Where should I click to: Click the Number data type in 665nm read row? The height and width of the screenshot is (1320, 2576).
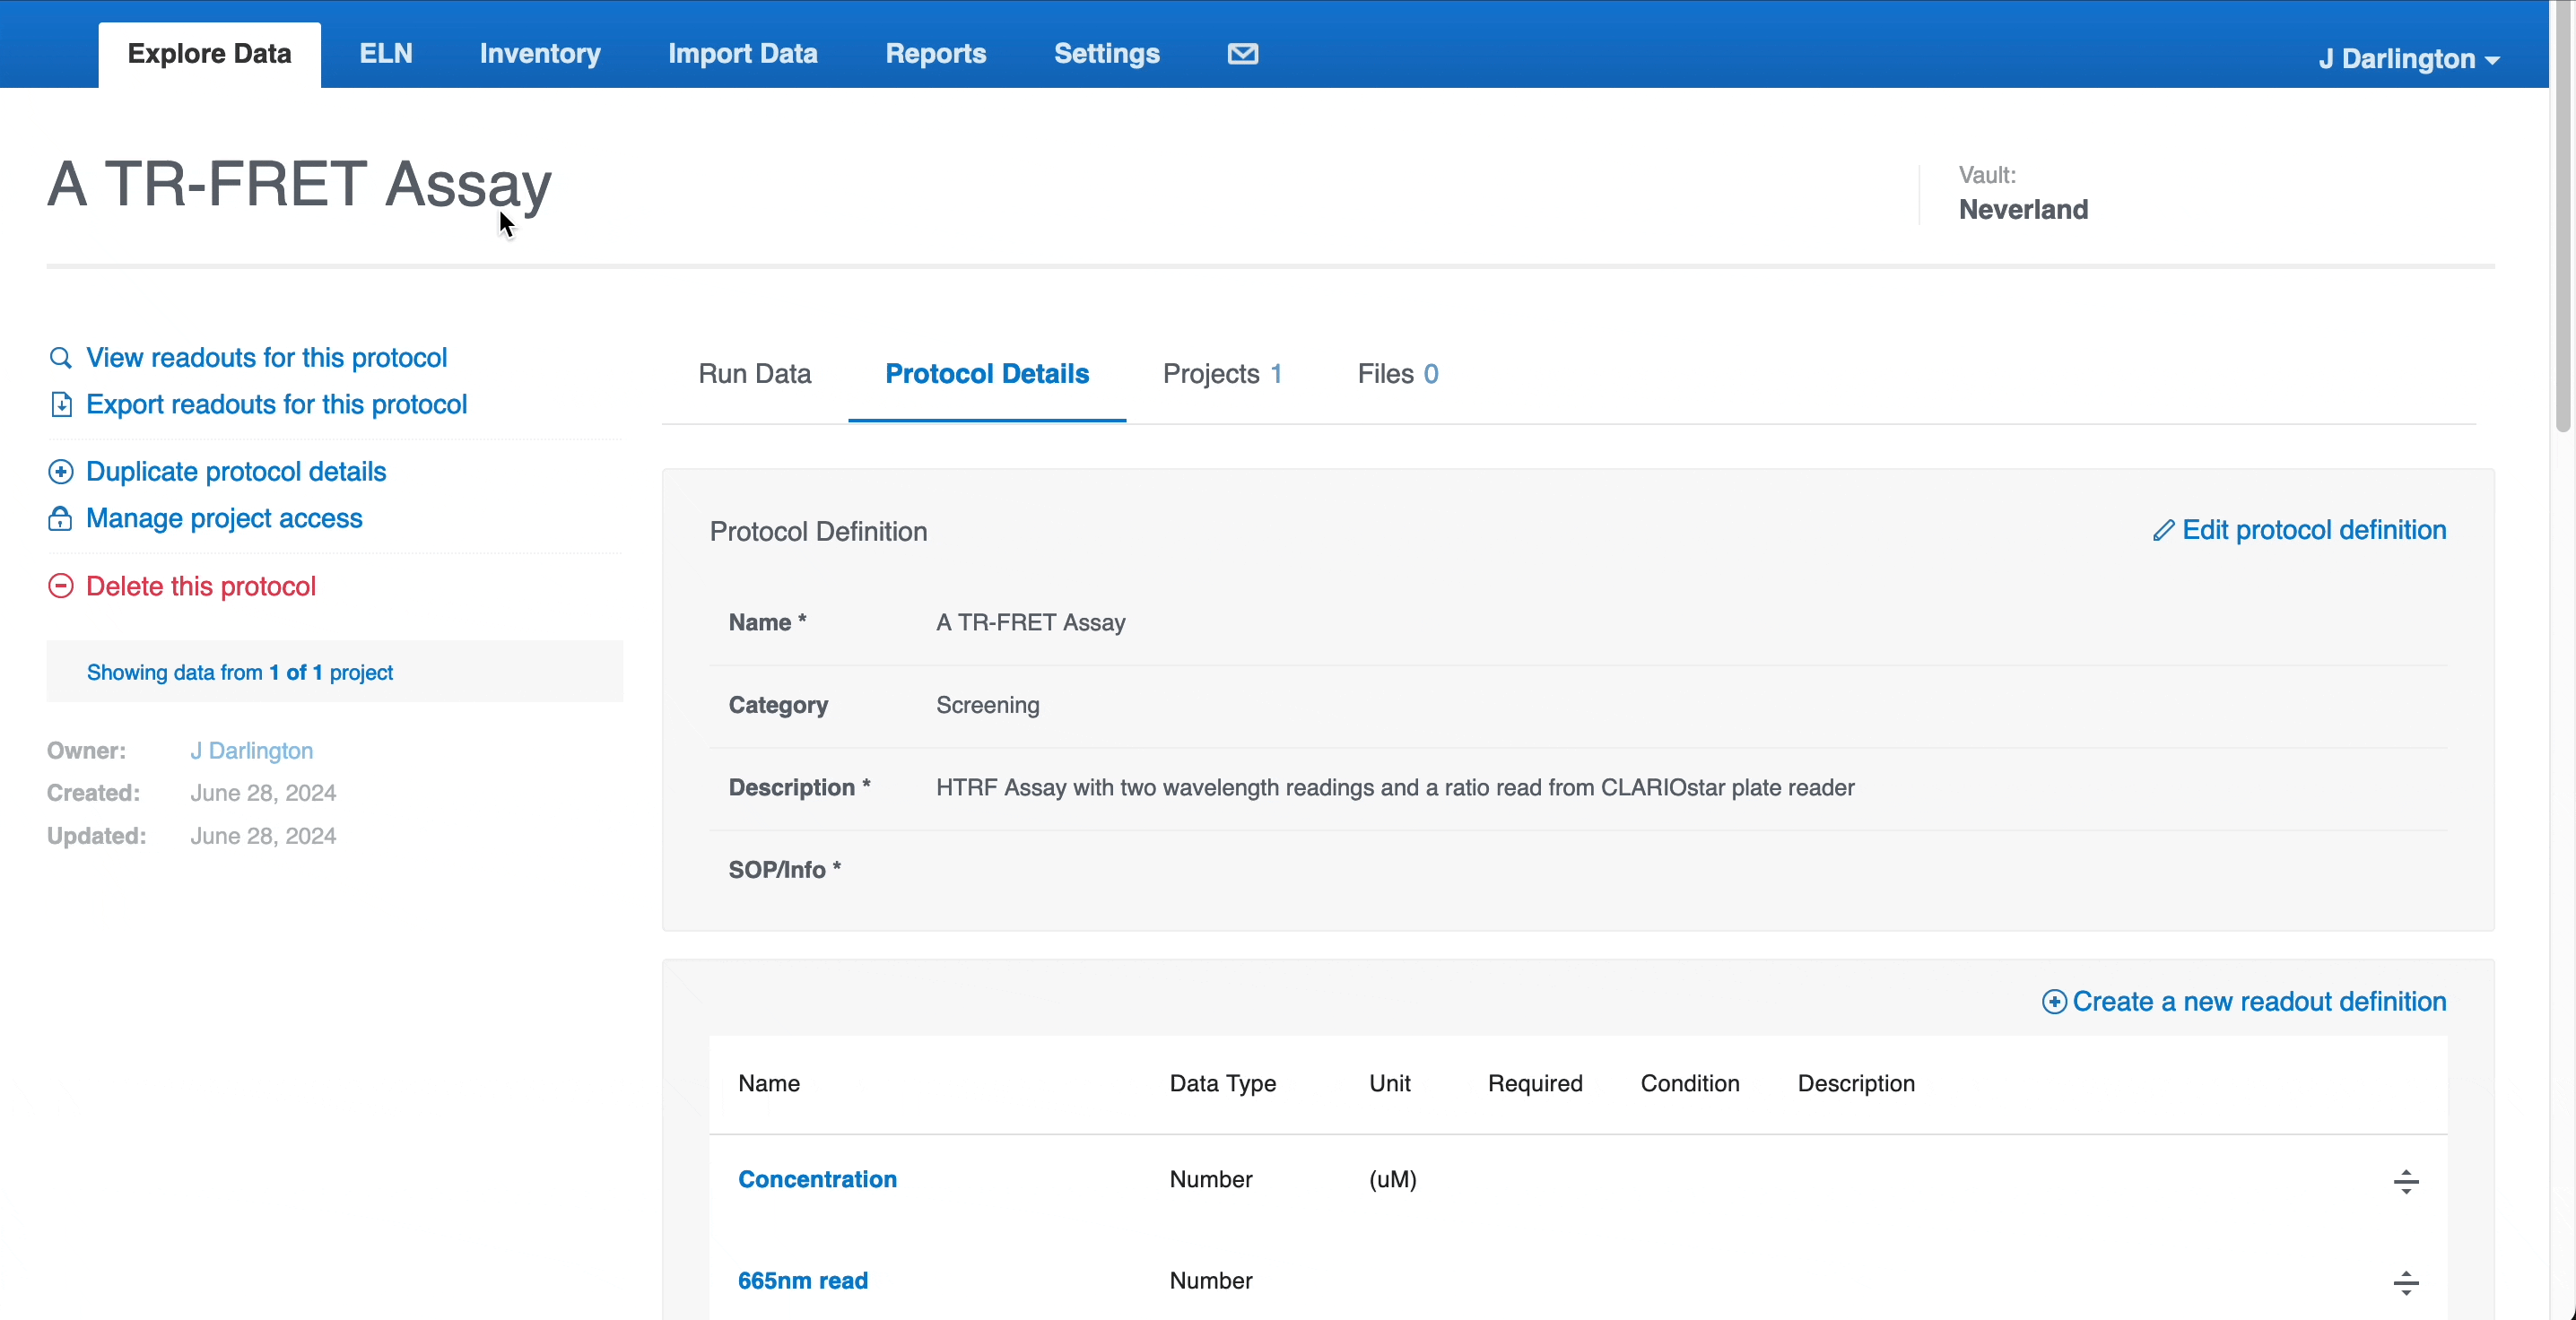(1211, 1282)
